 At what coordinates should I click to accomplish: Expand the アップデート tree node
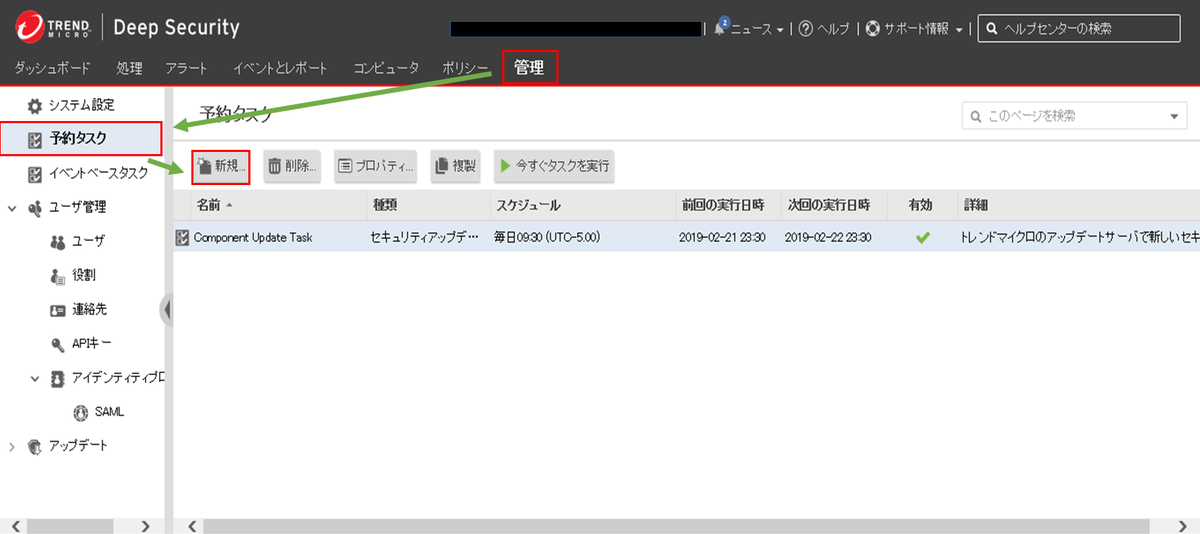pyautogui.click(x=12, y=446)
